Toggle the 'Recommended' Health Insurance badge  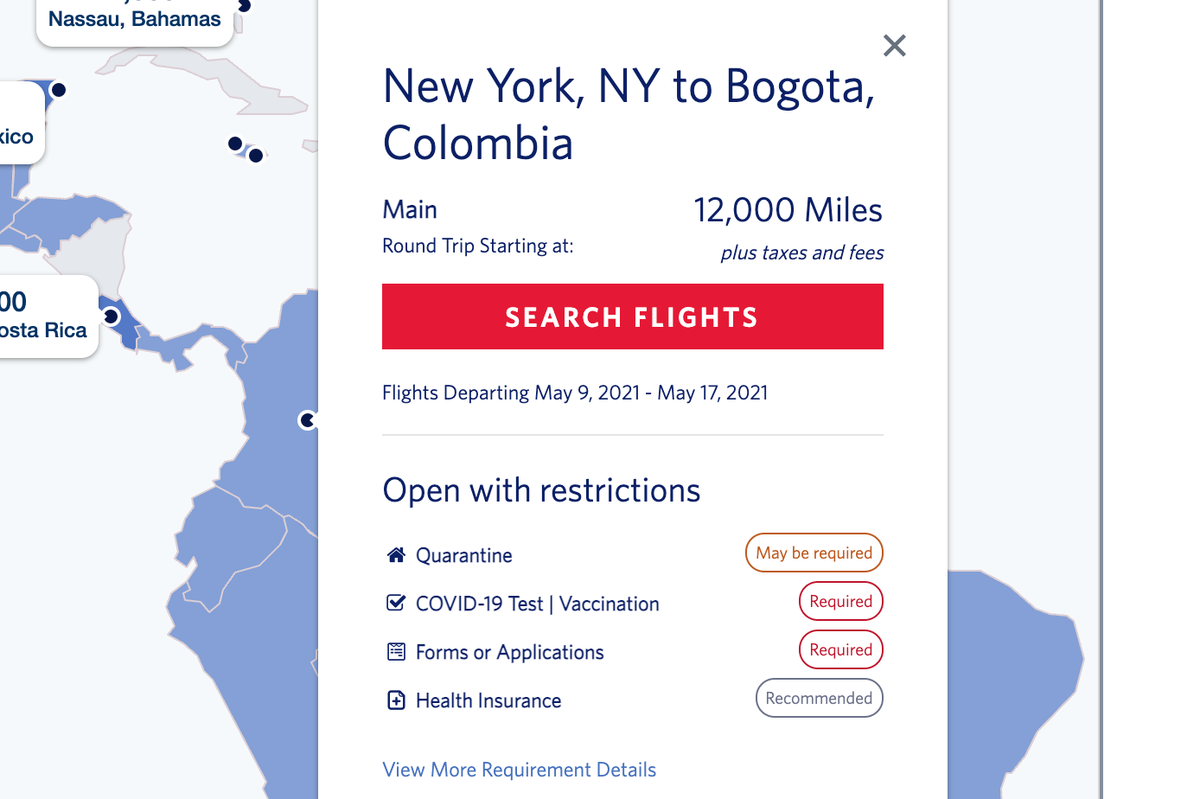coord(819,697)
